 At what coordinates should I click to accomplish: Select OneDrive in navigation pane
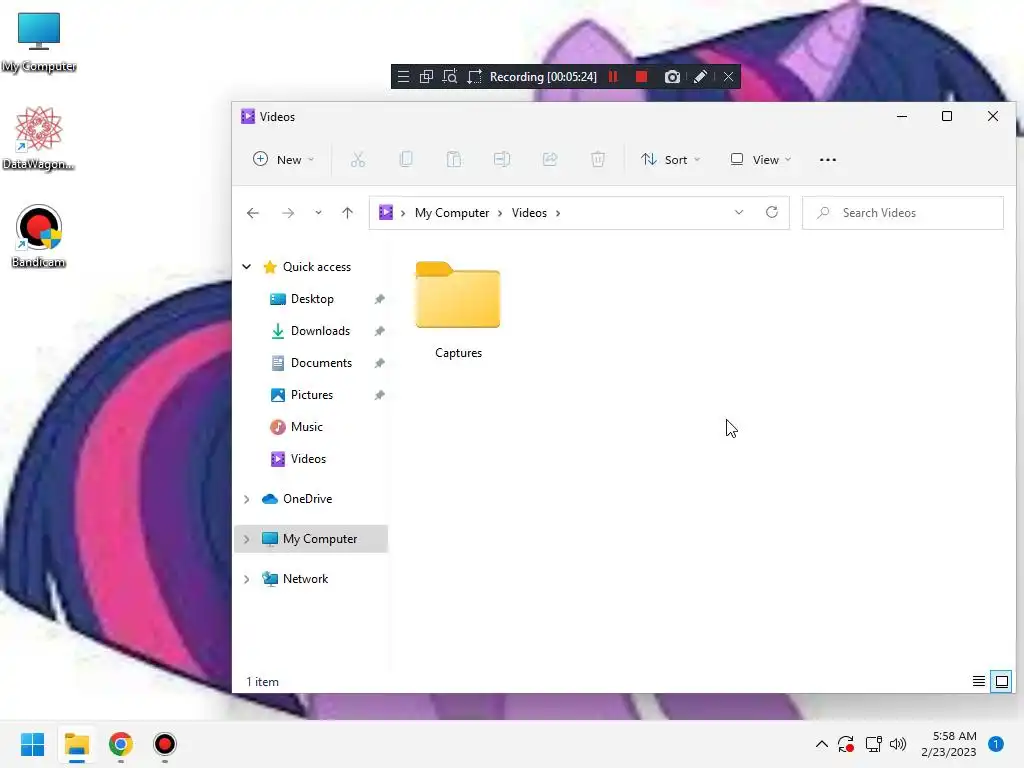click(x=307, y=498)
